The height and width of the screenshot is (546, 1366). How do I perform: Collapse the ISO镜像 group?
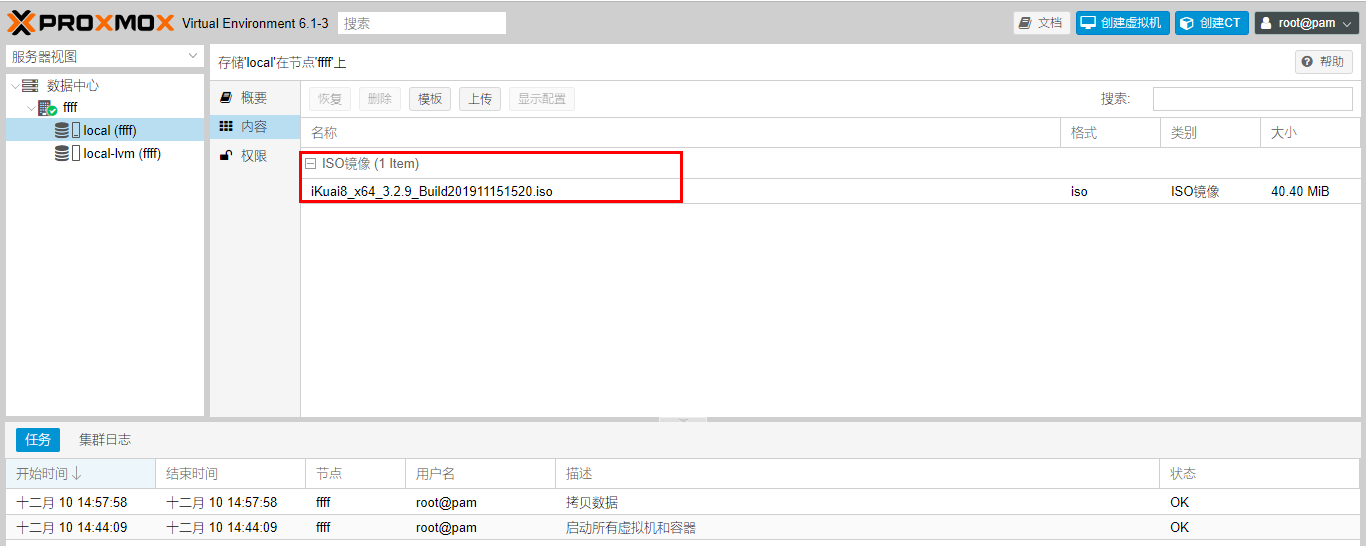[311, 164]
